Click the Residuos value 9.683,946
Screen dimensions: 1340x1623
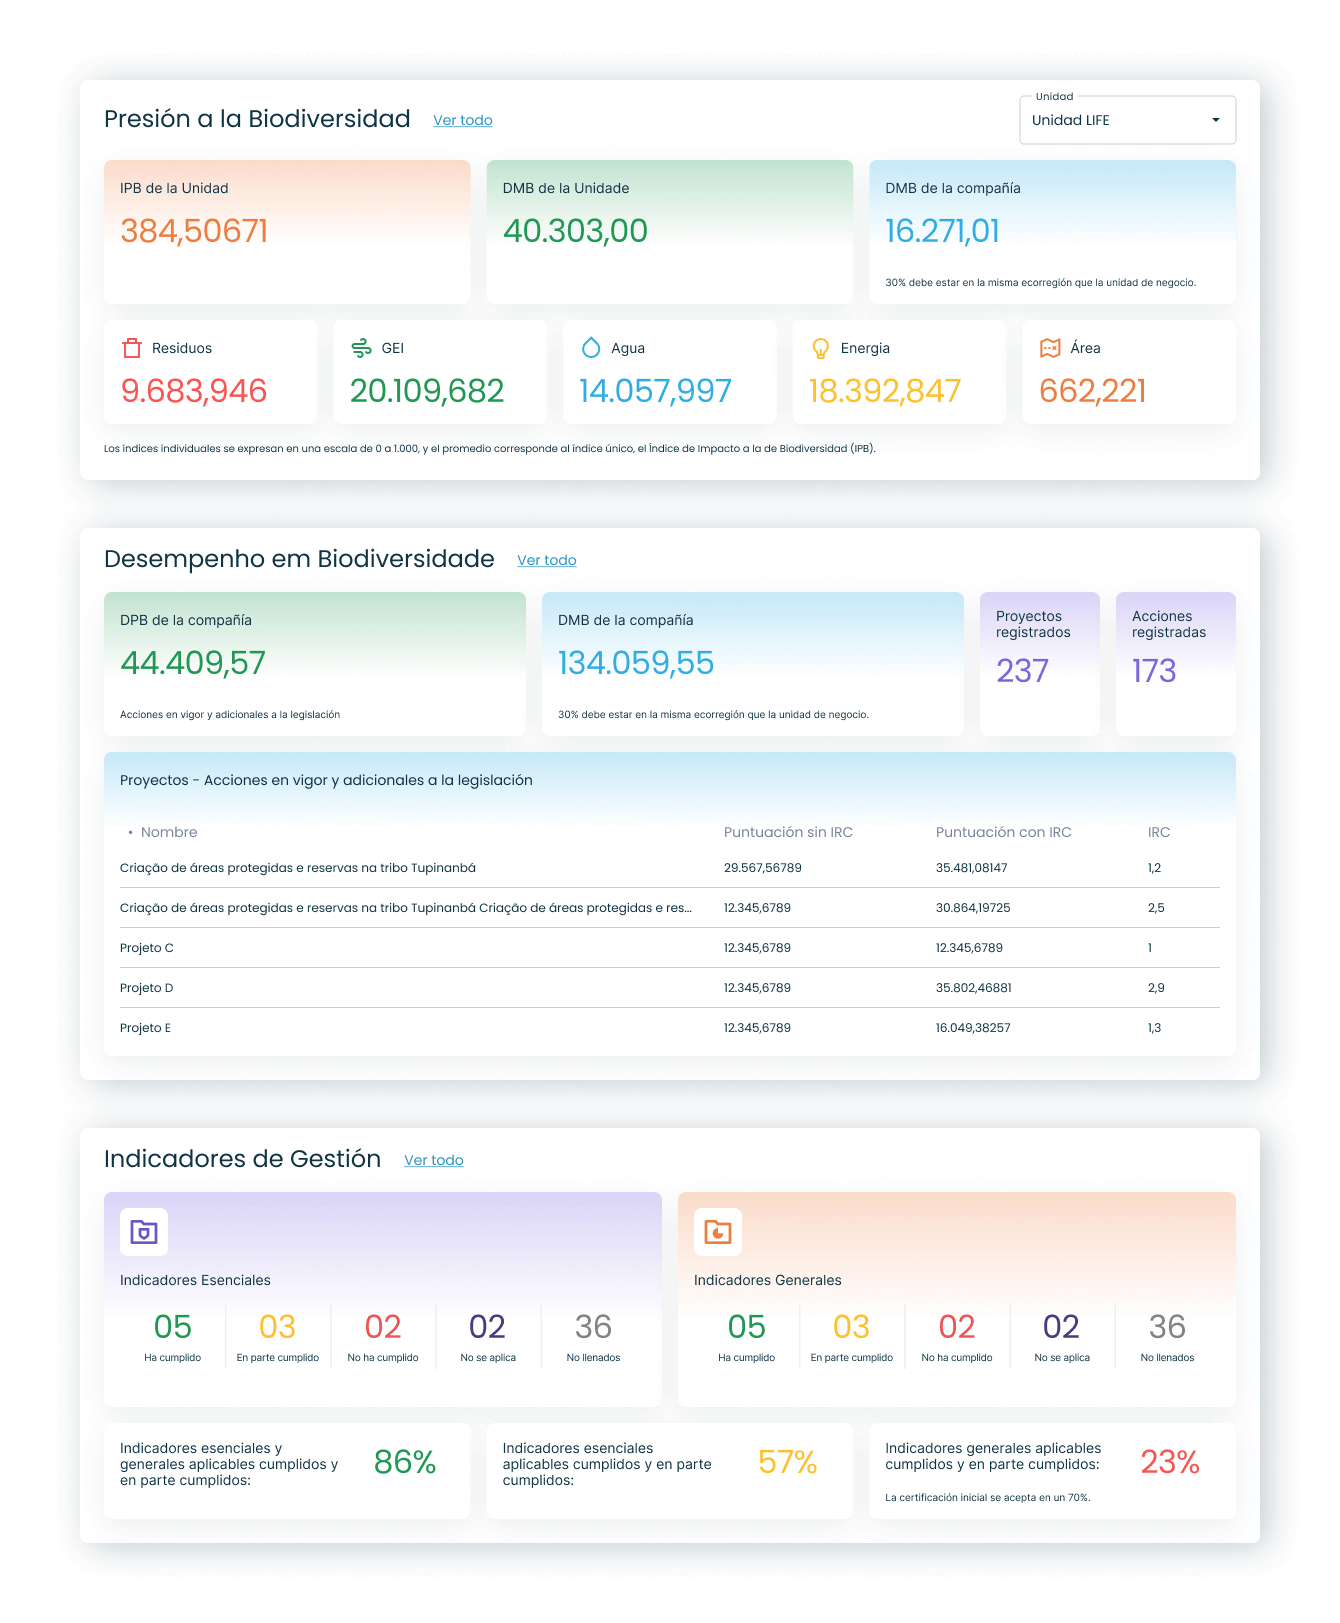coord(194,391)
